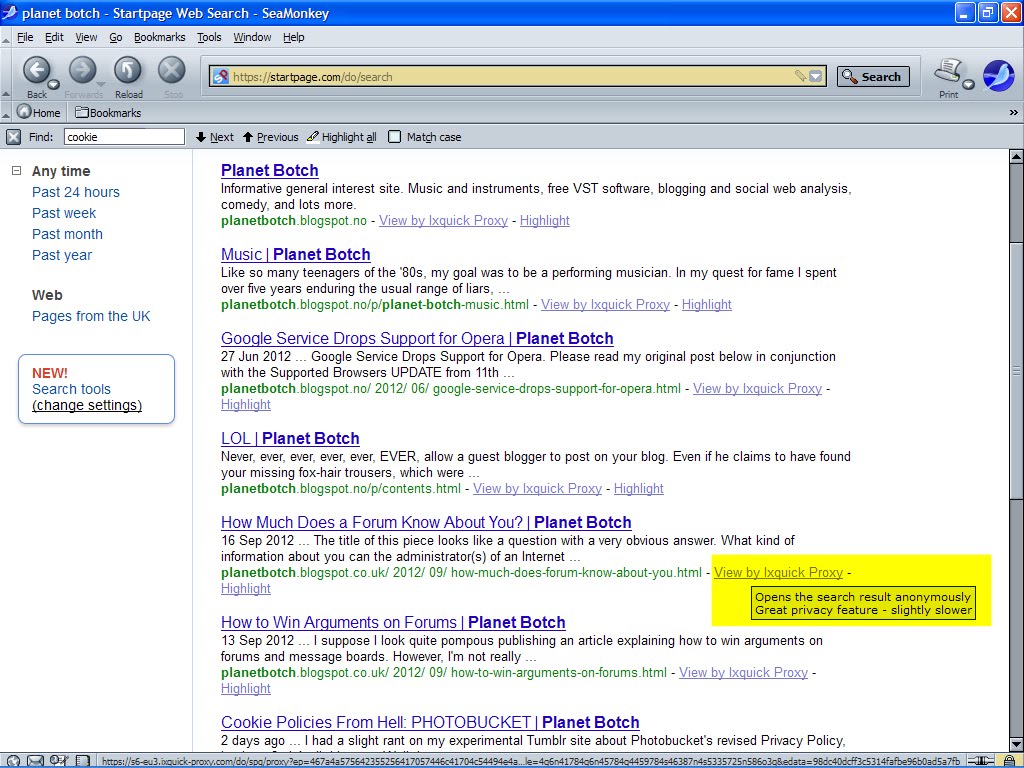This screenshot has height=768, width=1024.
Task: Open the Window menu
Action: pos(252,37)
